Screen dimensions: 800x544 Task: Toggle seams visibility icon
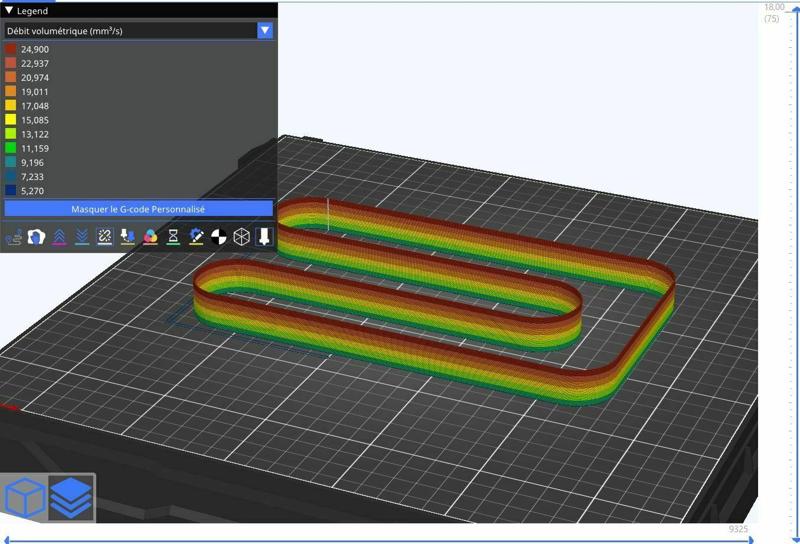tap(105, 237)
